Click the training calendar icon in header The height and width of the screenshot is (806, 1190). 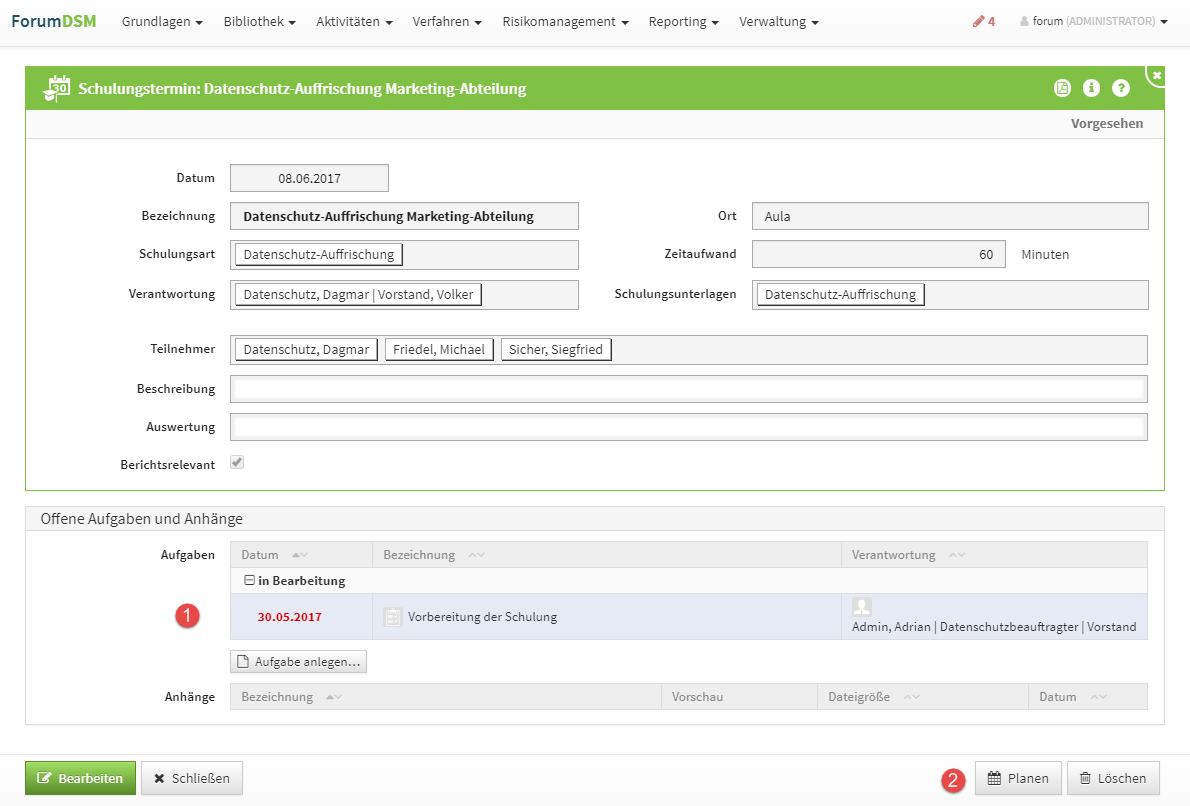56,88
